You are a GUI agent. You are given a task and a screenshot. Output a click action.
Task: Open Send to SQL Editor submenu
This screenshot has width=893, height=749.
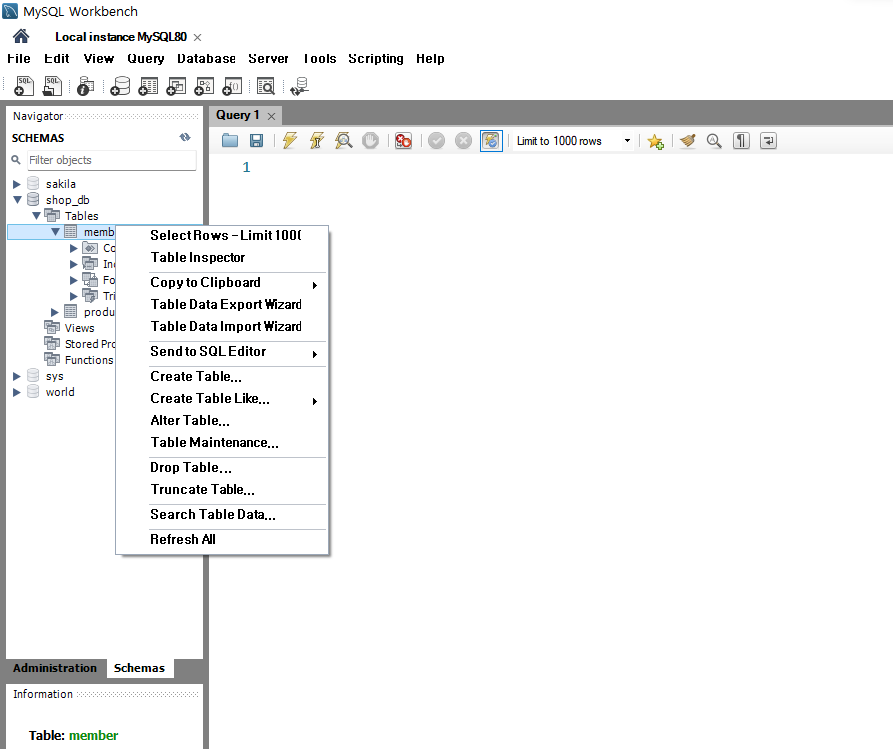222,351
